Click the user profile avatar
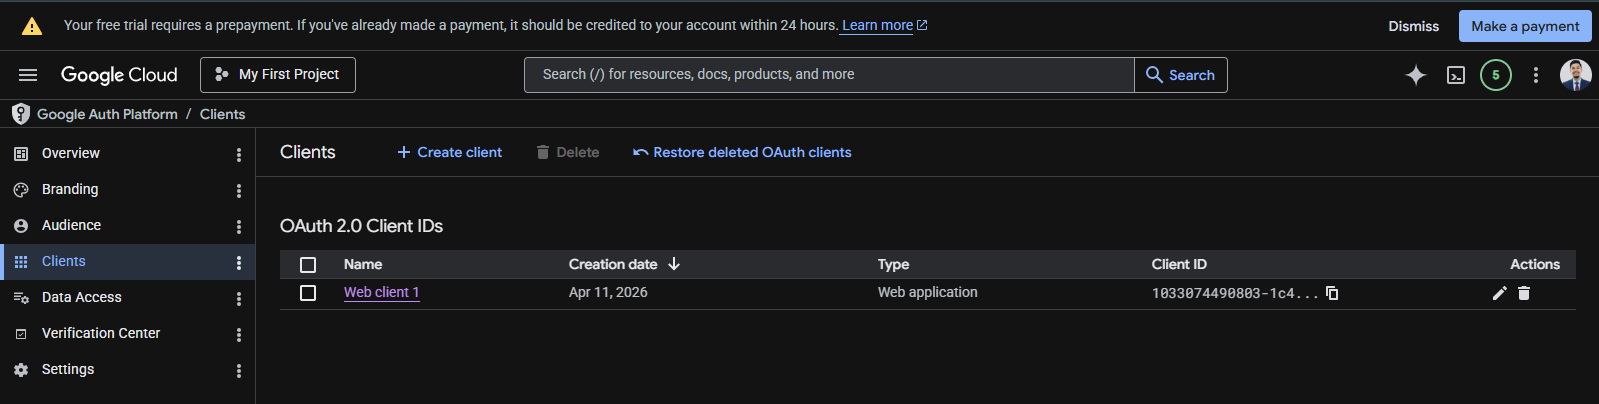 [x=1575, y=75]
